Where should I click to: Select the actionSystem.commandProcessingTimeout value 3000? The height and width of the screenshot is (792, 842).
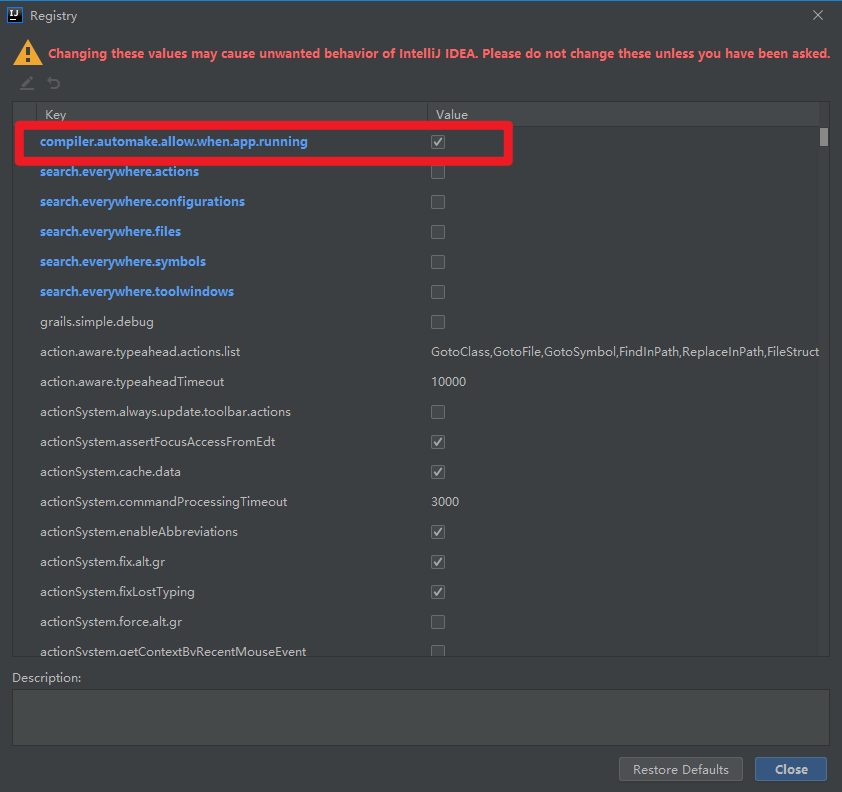[x=445, y=502]
